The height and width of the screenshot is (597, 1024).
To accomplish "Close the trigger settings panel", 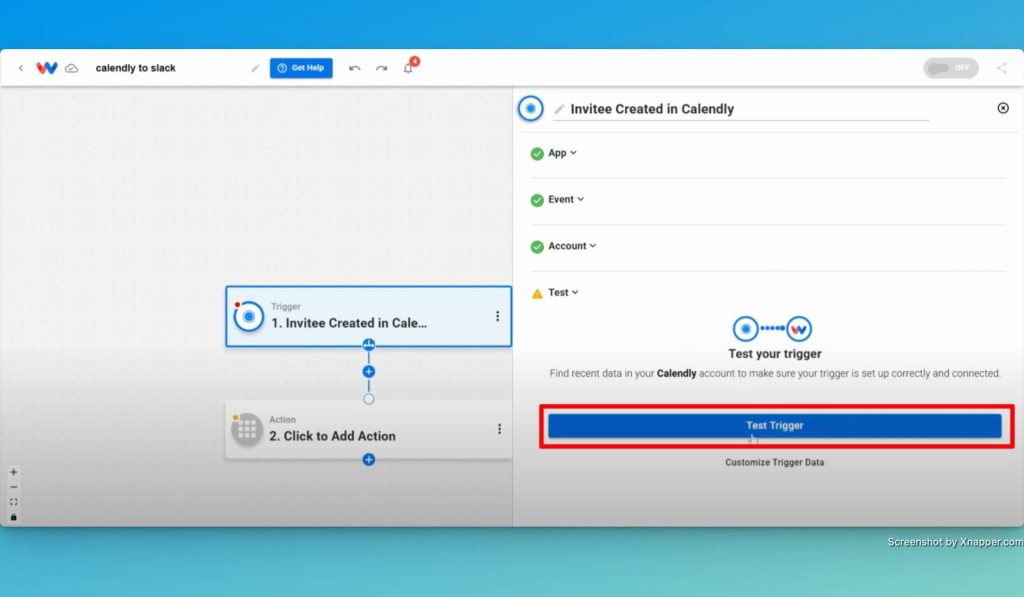I will [x=1003, y=108].
